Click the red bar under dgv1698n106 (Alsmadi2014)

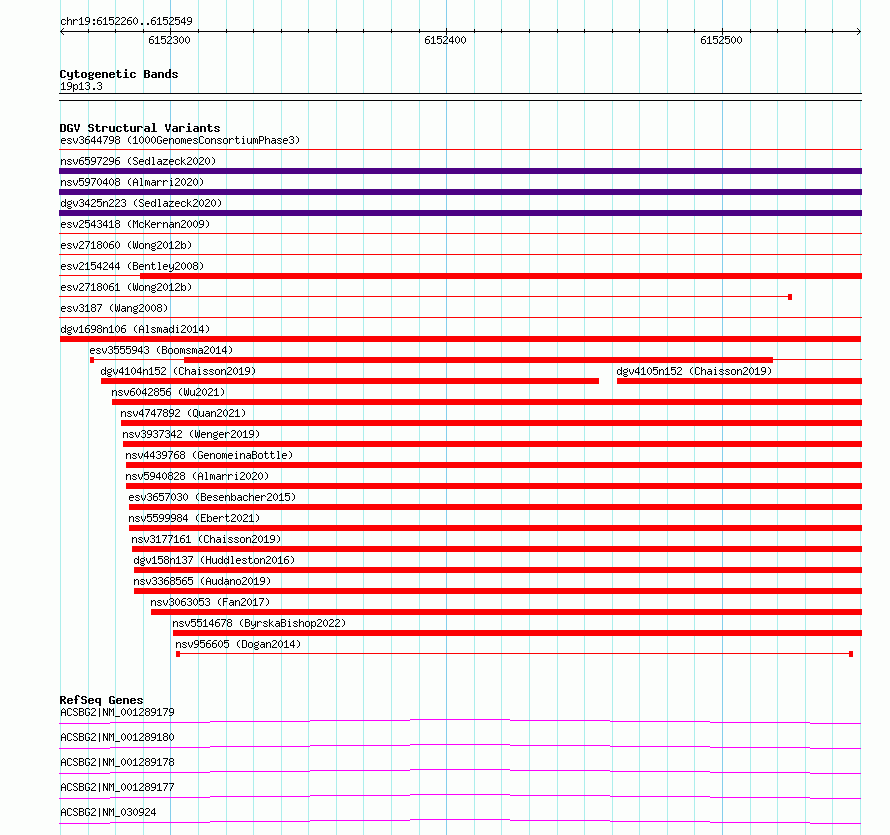pos(460,339)
